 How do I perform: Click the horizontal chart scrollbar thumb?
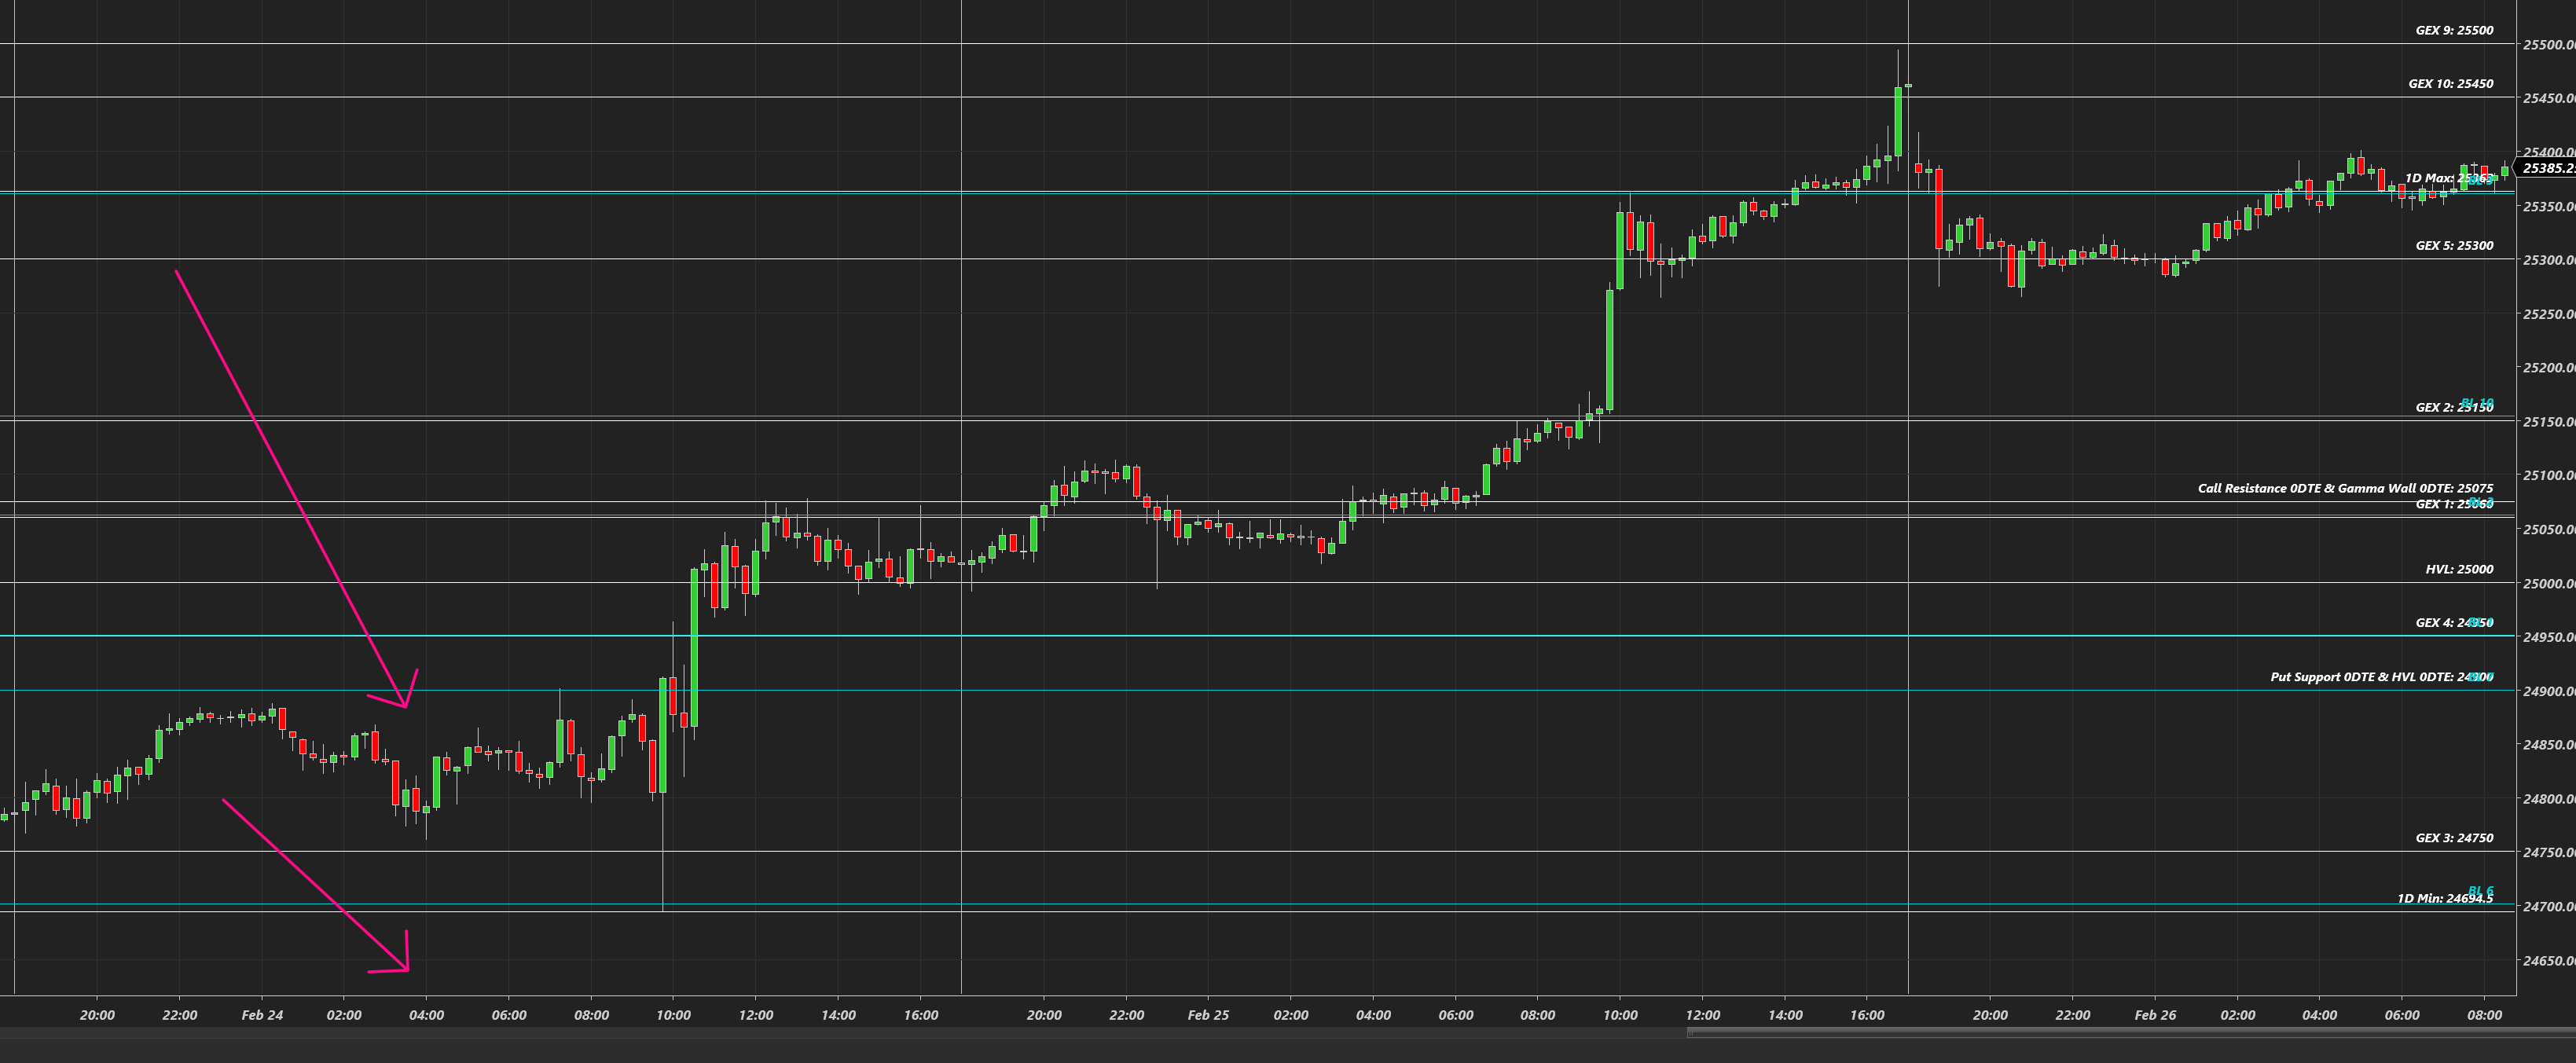point(2130,1033)
